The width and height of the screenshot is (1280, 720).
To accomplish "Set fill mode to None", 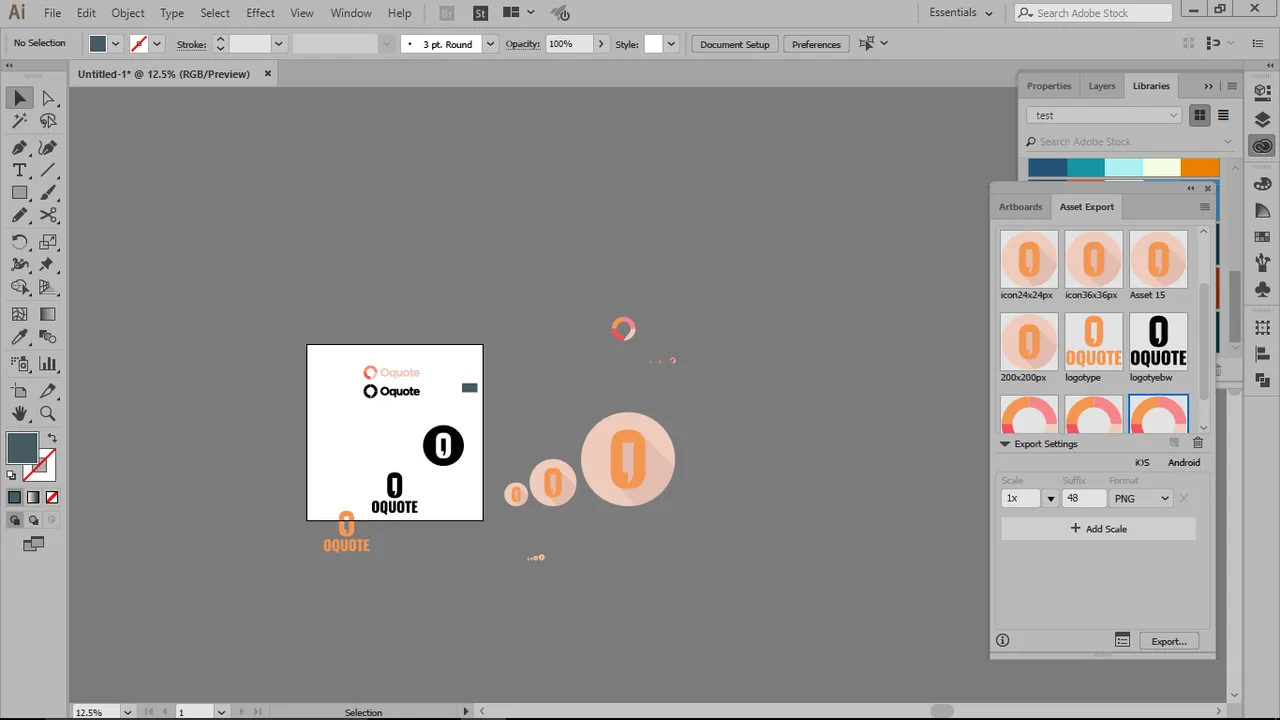I will (x=52, y=497).
